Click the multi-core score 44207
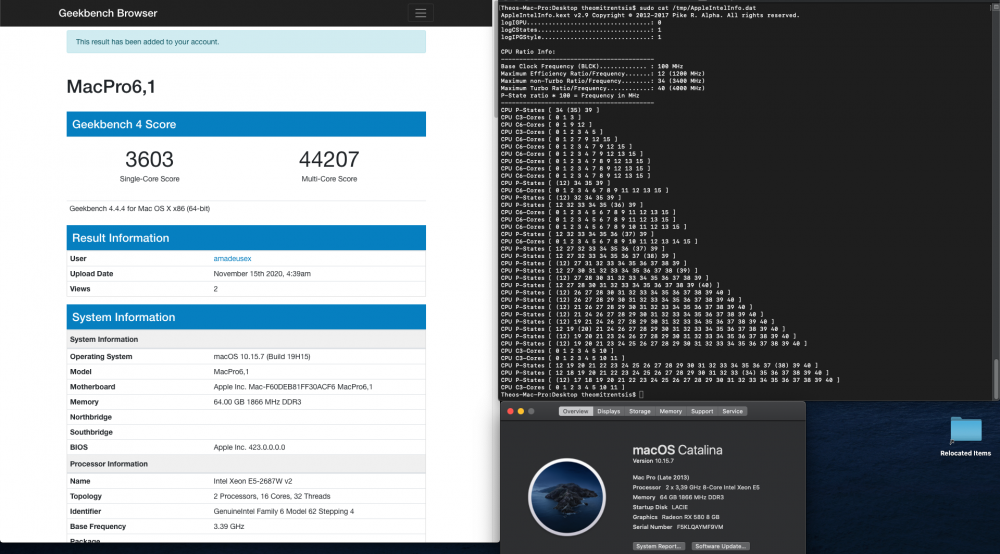1000x554 pixels. coord(329,159)
